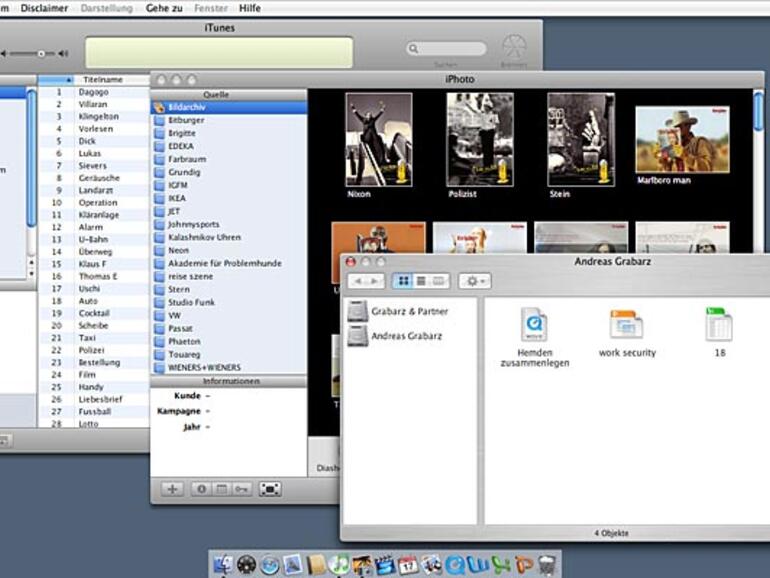Open the Finder action gear dropdown

[x=474, y=282]
